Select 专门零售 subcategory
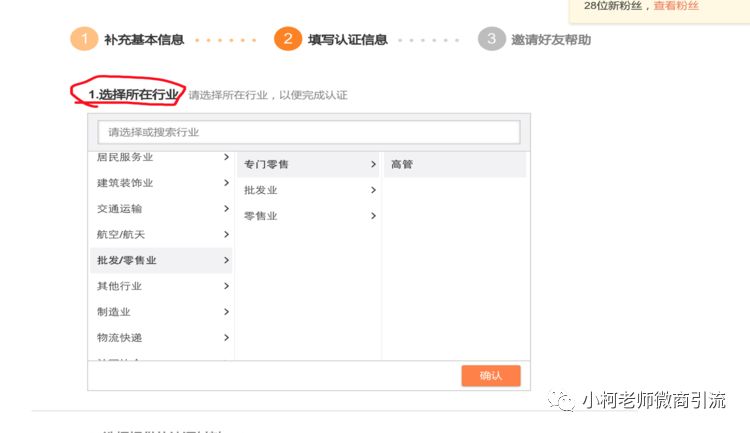750x433 pixels. click(x=266, y=164)
